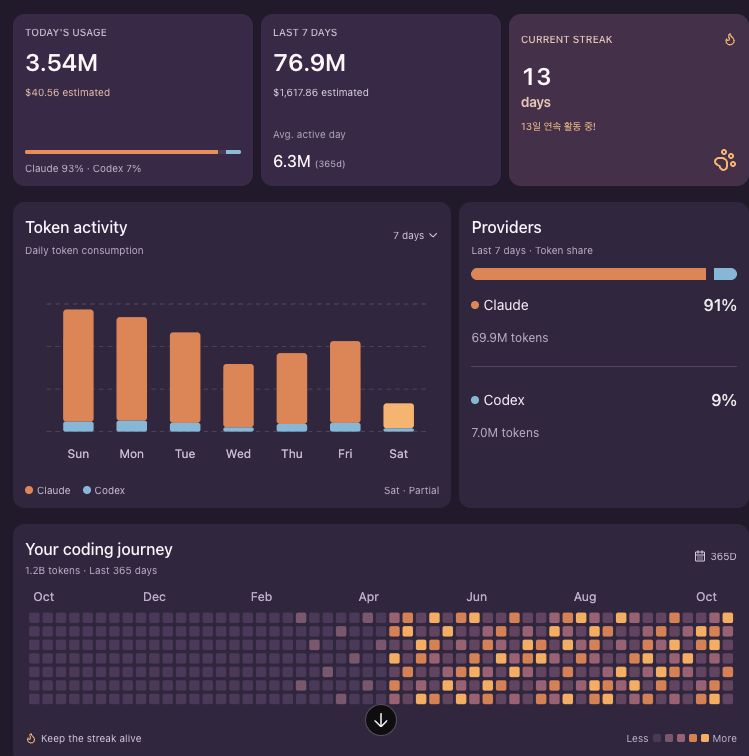The height and width of the screenshot is (756, 749).
Task: Select the Saturday partial bar in the chart
Action: (398, 417)
